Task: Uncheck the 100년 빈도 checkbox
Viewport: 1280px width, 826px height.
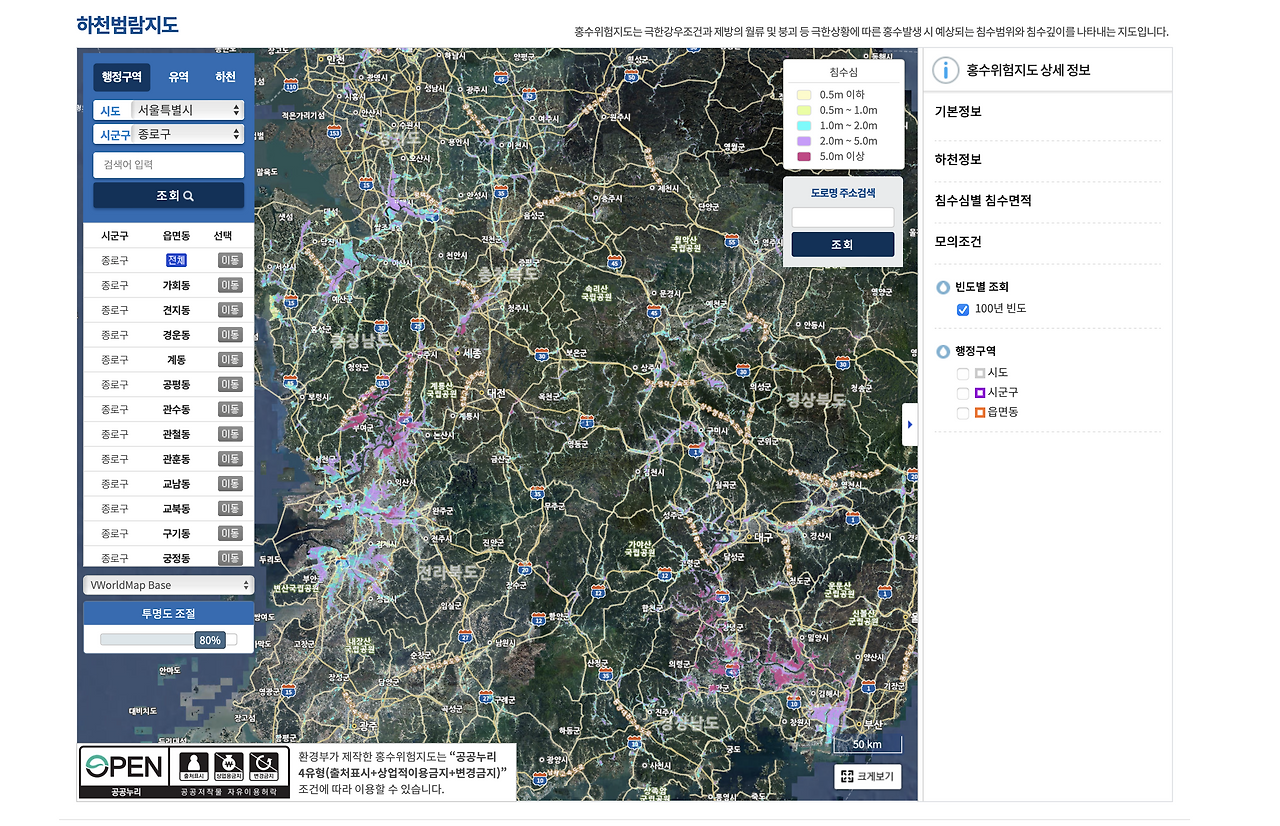Action: click(x=962, y=309)
